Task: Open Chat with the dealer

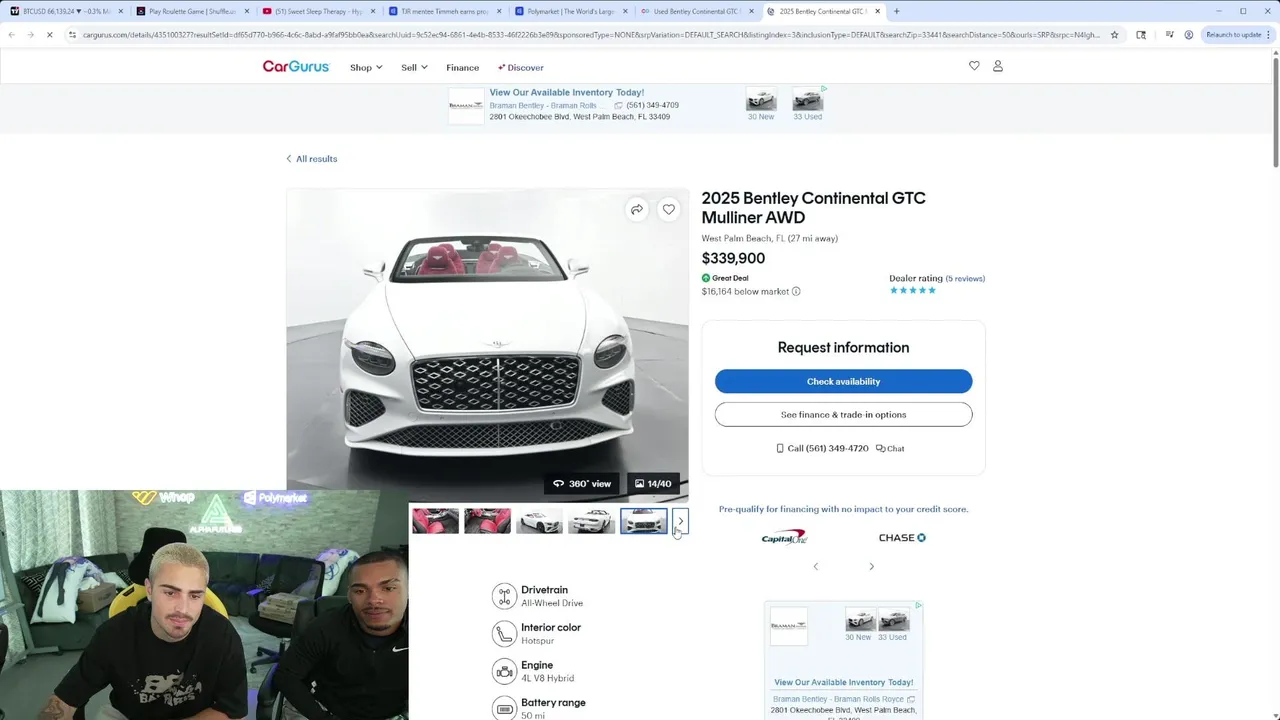Action: [x=890, y=448]
